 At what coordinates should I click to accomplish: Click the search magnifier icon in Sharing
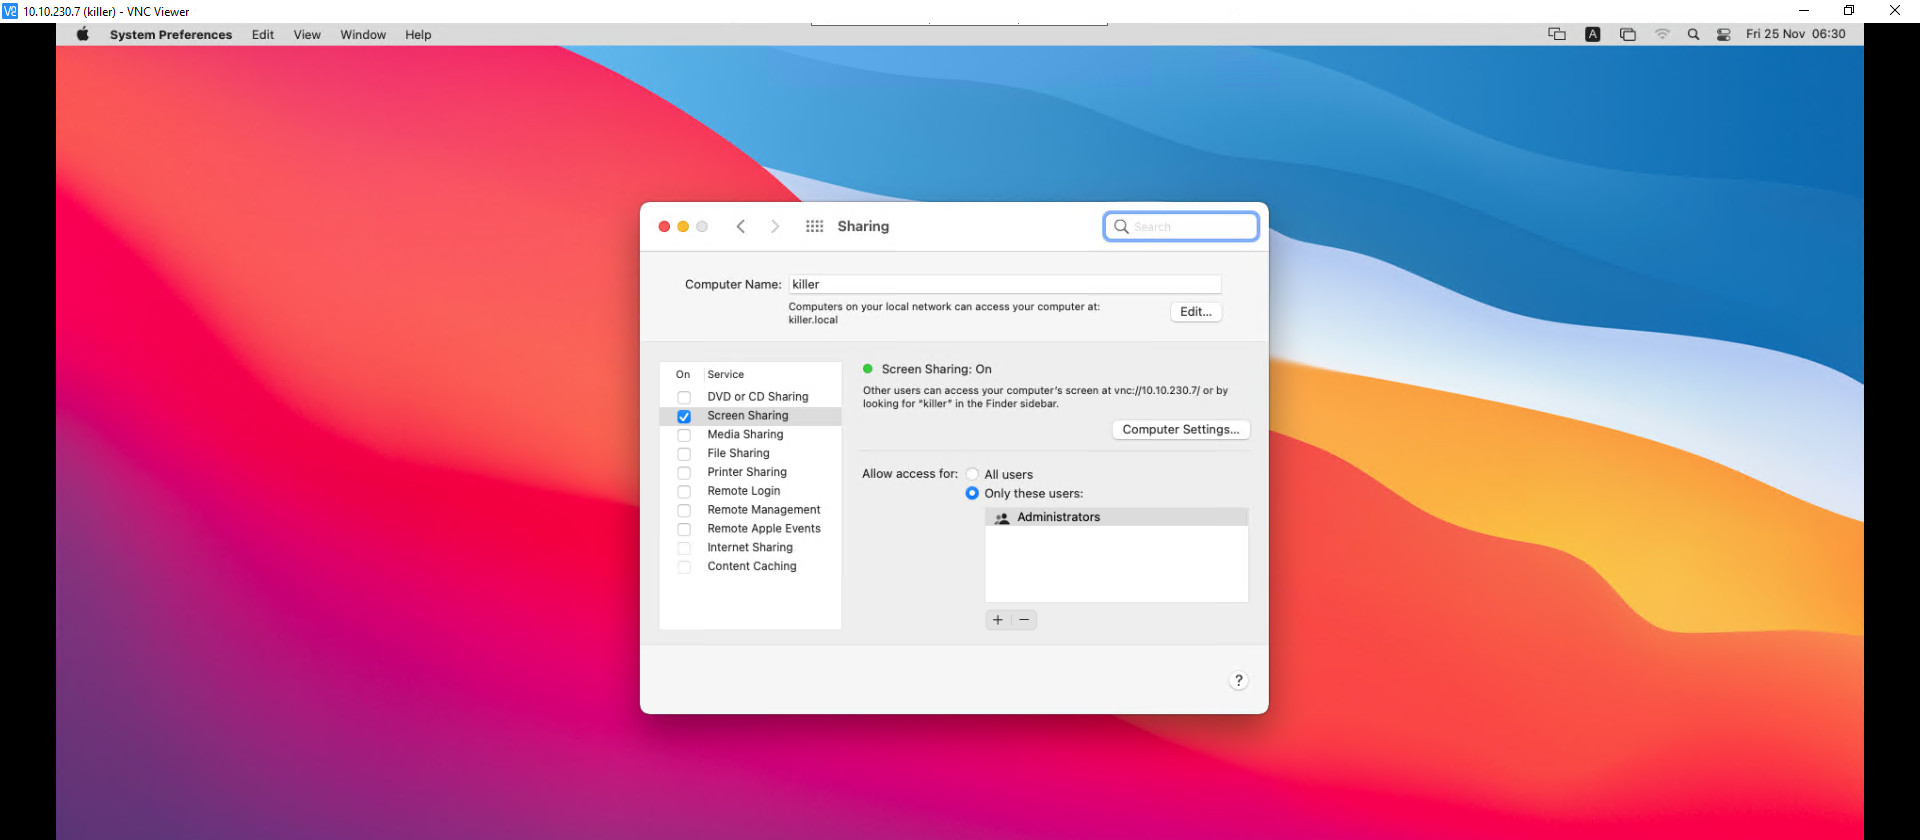(1121, 227)
